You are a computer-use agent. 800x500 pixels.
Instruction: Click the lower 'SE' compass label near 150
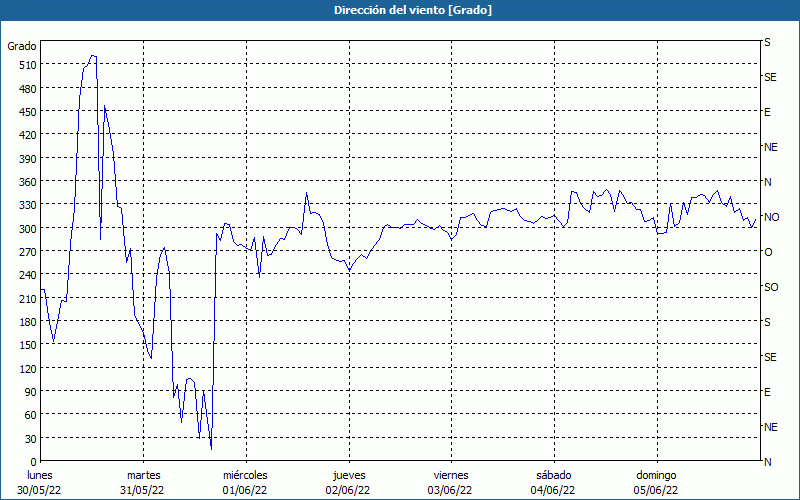pyautogui.click(x=770, y=357)
